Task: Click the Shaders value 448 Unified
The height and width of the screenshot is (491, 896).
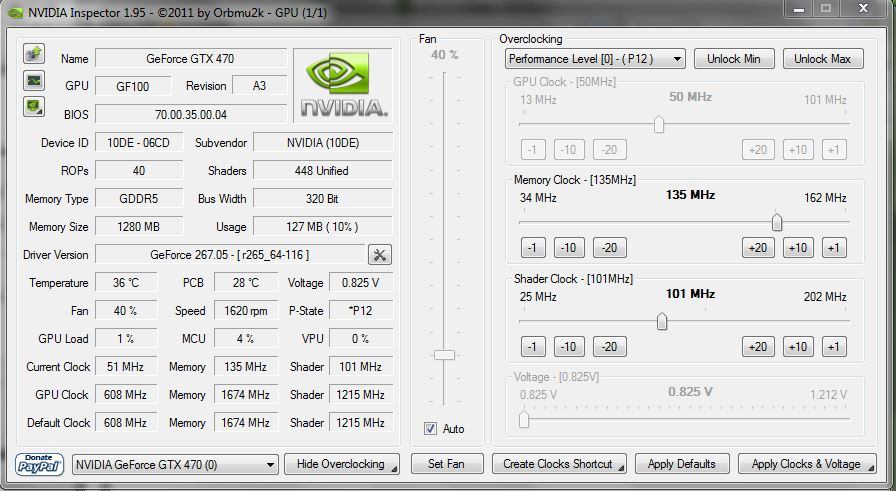Action: 322,171
